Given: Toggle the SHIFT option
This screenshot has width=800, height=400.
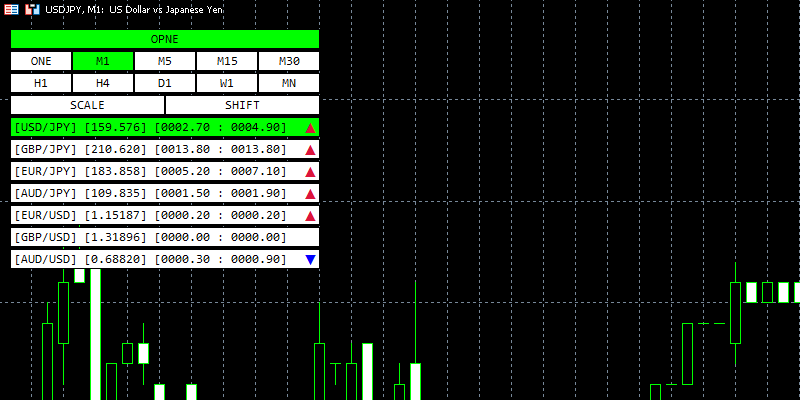Looking at the screenshot, I should coord(242,105).
